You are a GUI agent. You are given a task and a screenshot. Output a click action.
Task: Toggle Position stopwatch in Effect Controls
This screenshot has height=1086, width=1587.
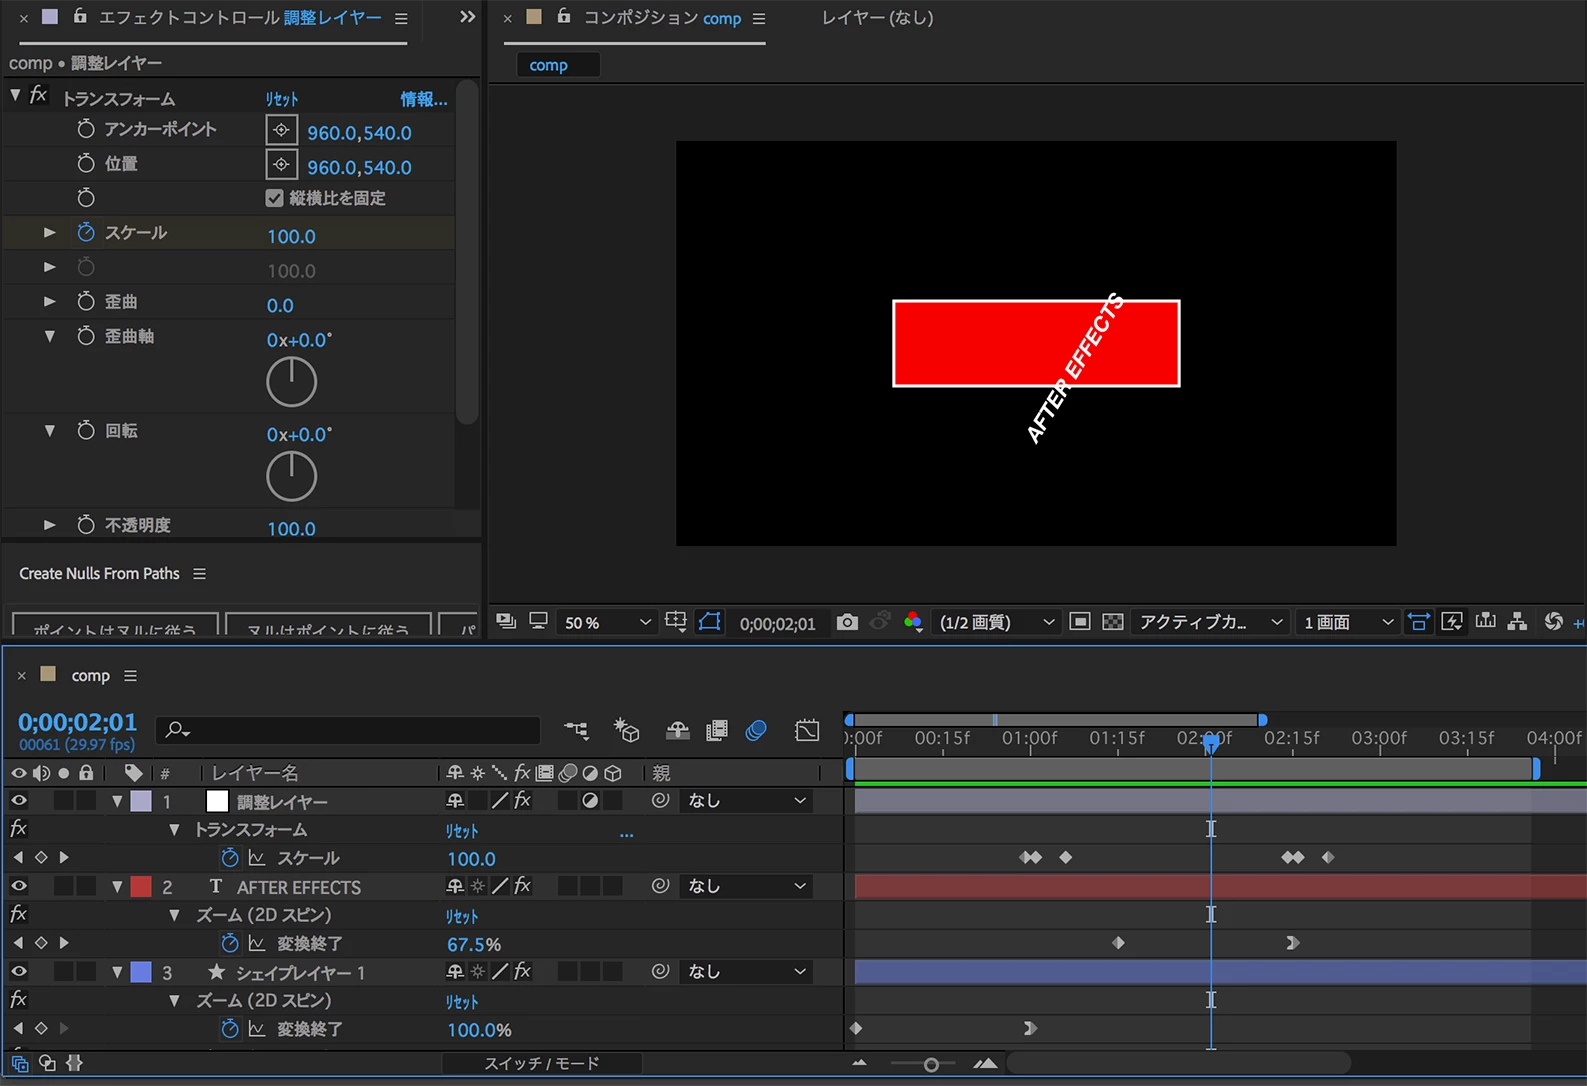coord(86,163)
